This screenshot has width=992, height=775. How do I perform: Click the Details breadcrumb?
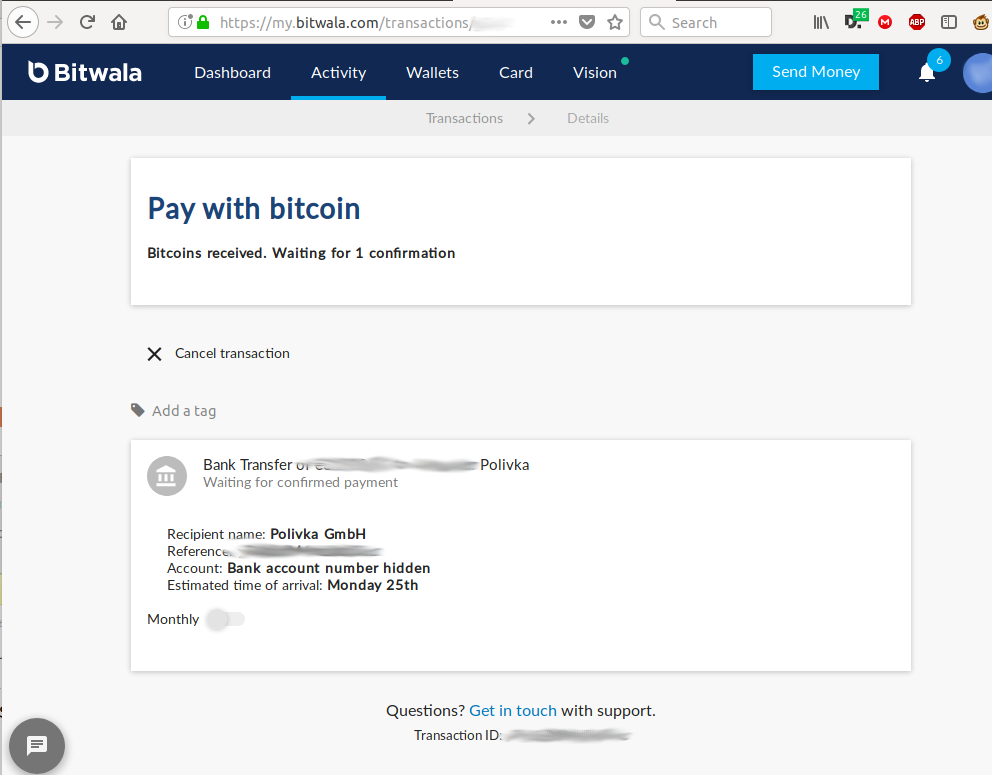coord(588,118)
